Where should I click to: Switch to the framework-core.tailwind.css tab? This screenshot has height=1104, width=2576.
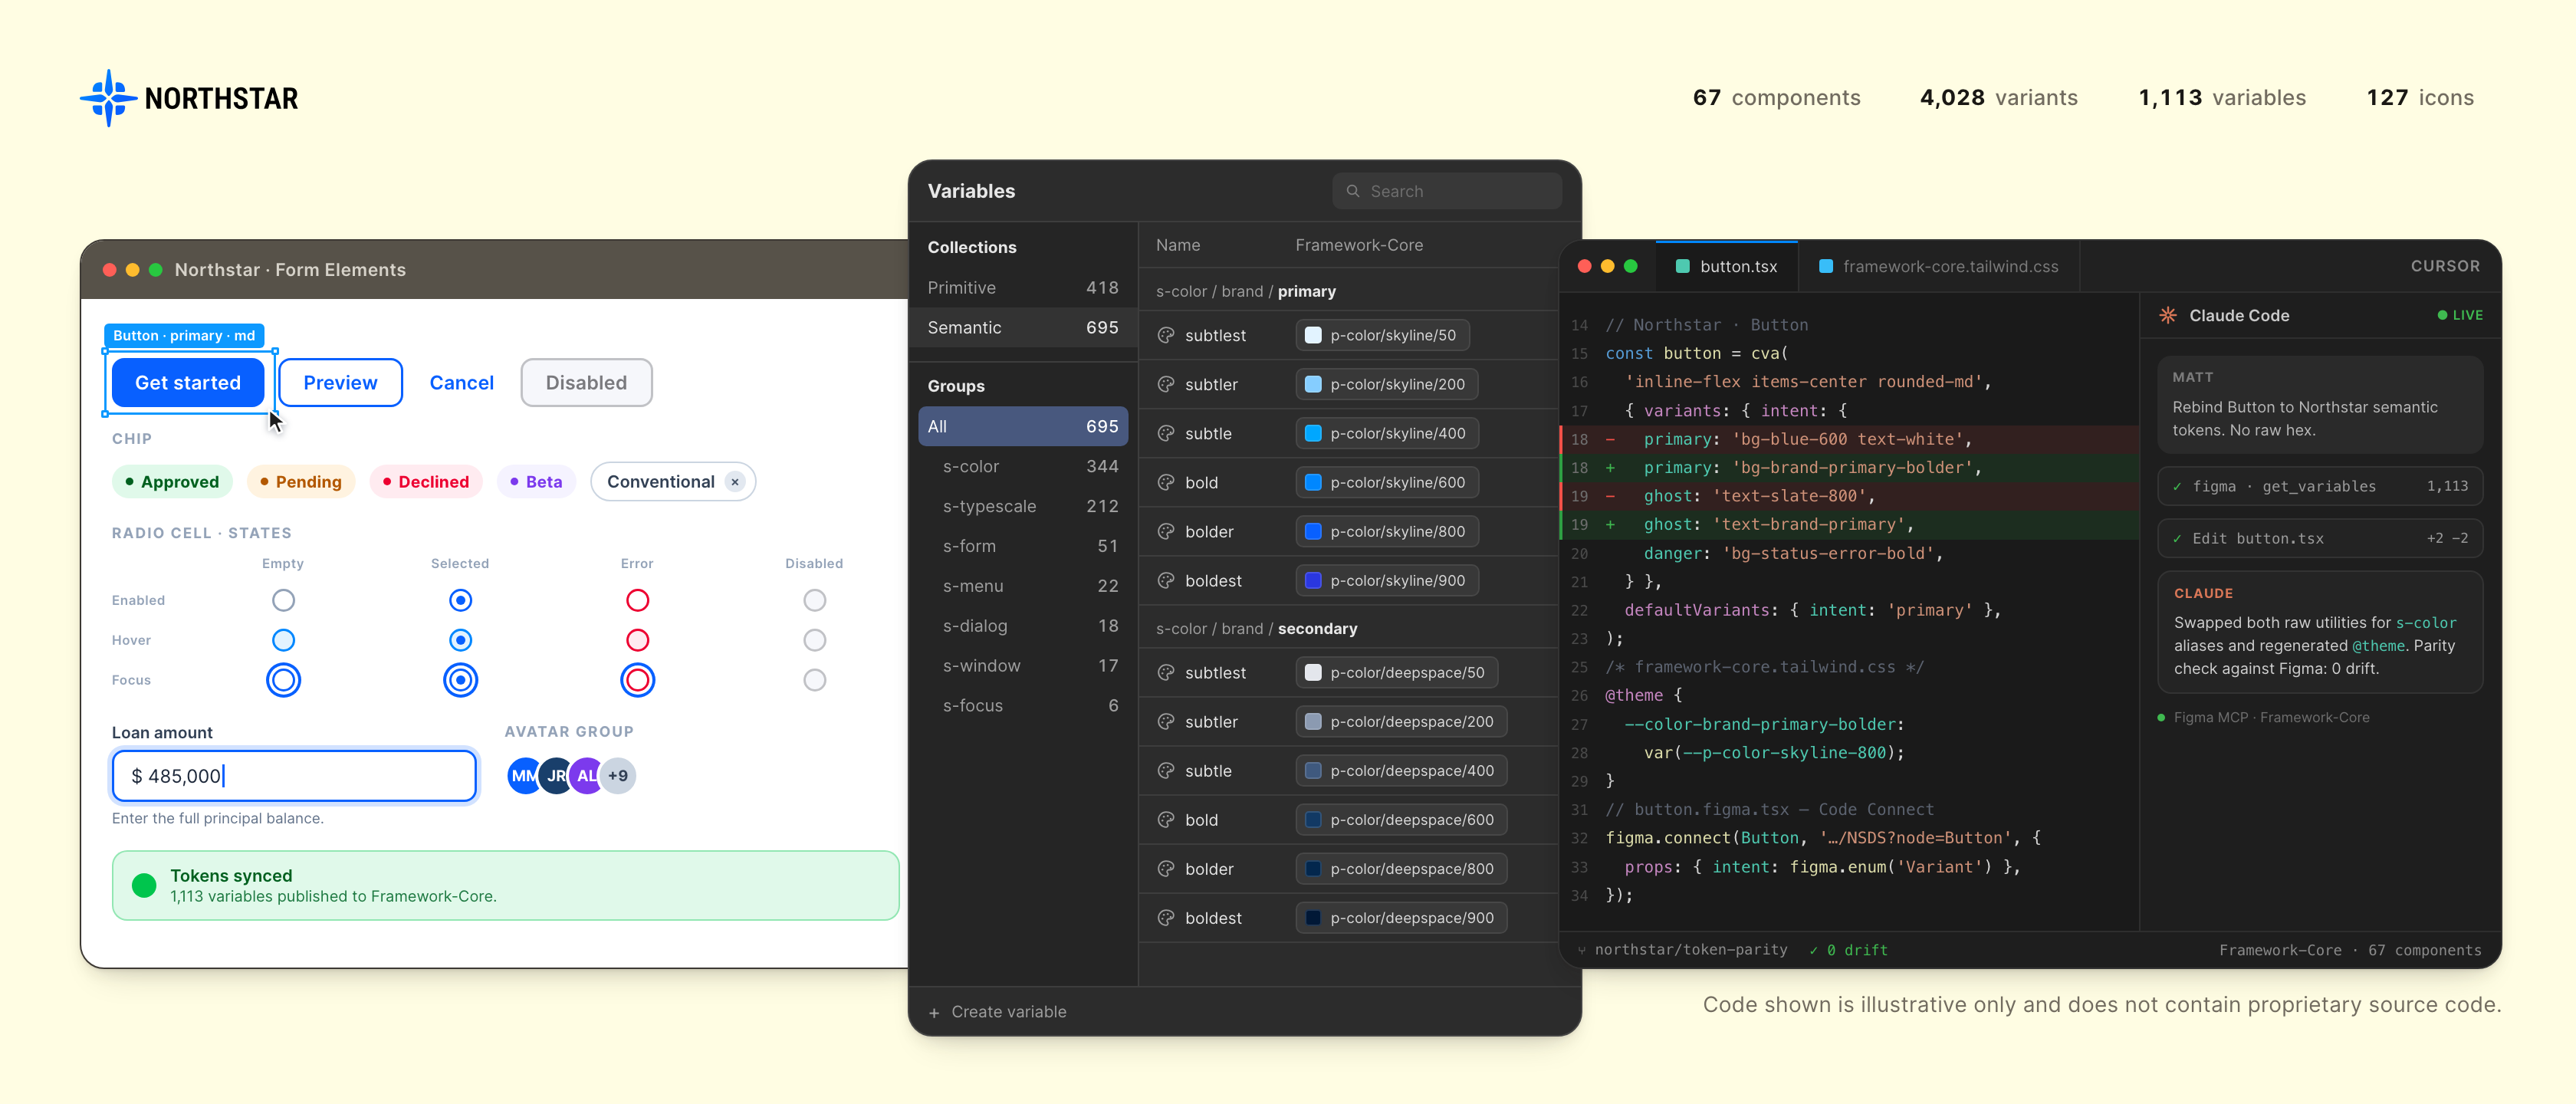(1938, 266)
